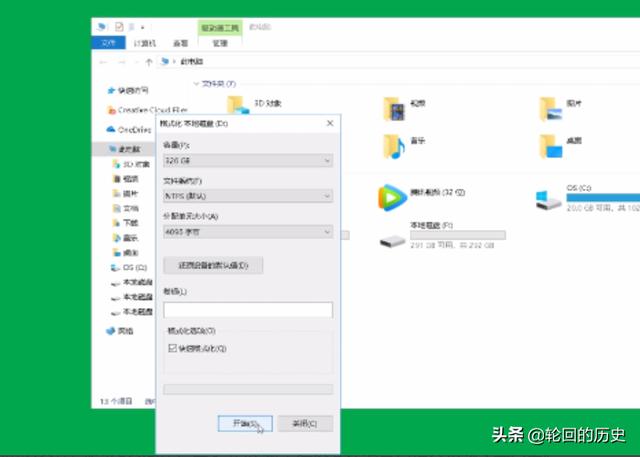The height and width of the screenshot is (457, 640).
Task: Close the Format Local Disk dialog
Action: (330, 122)
